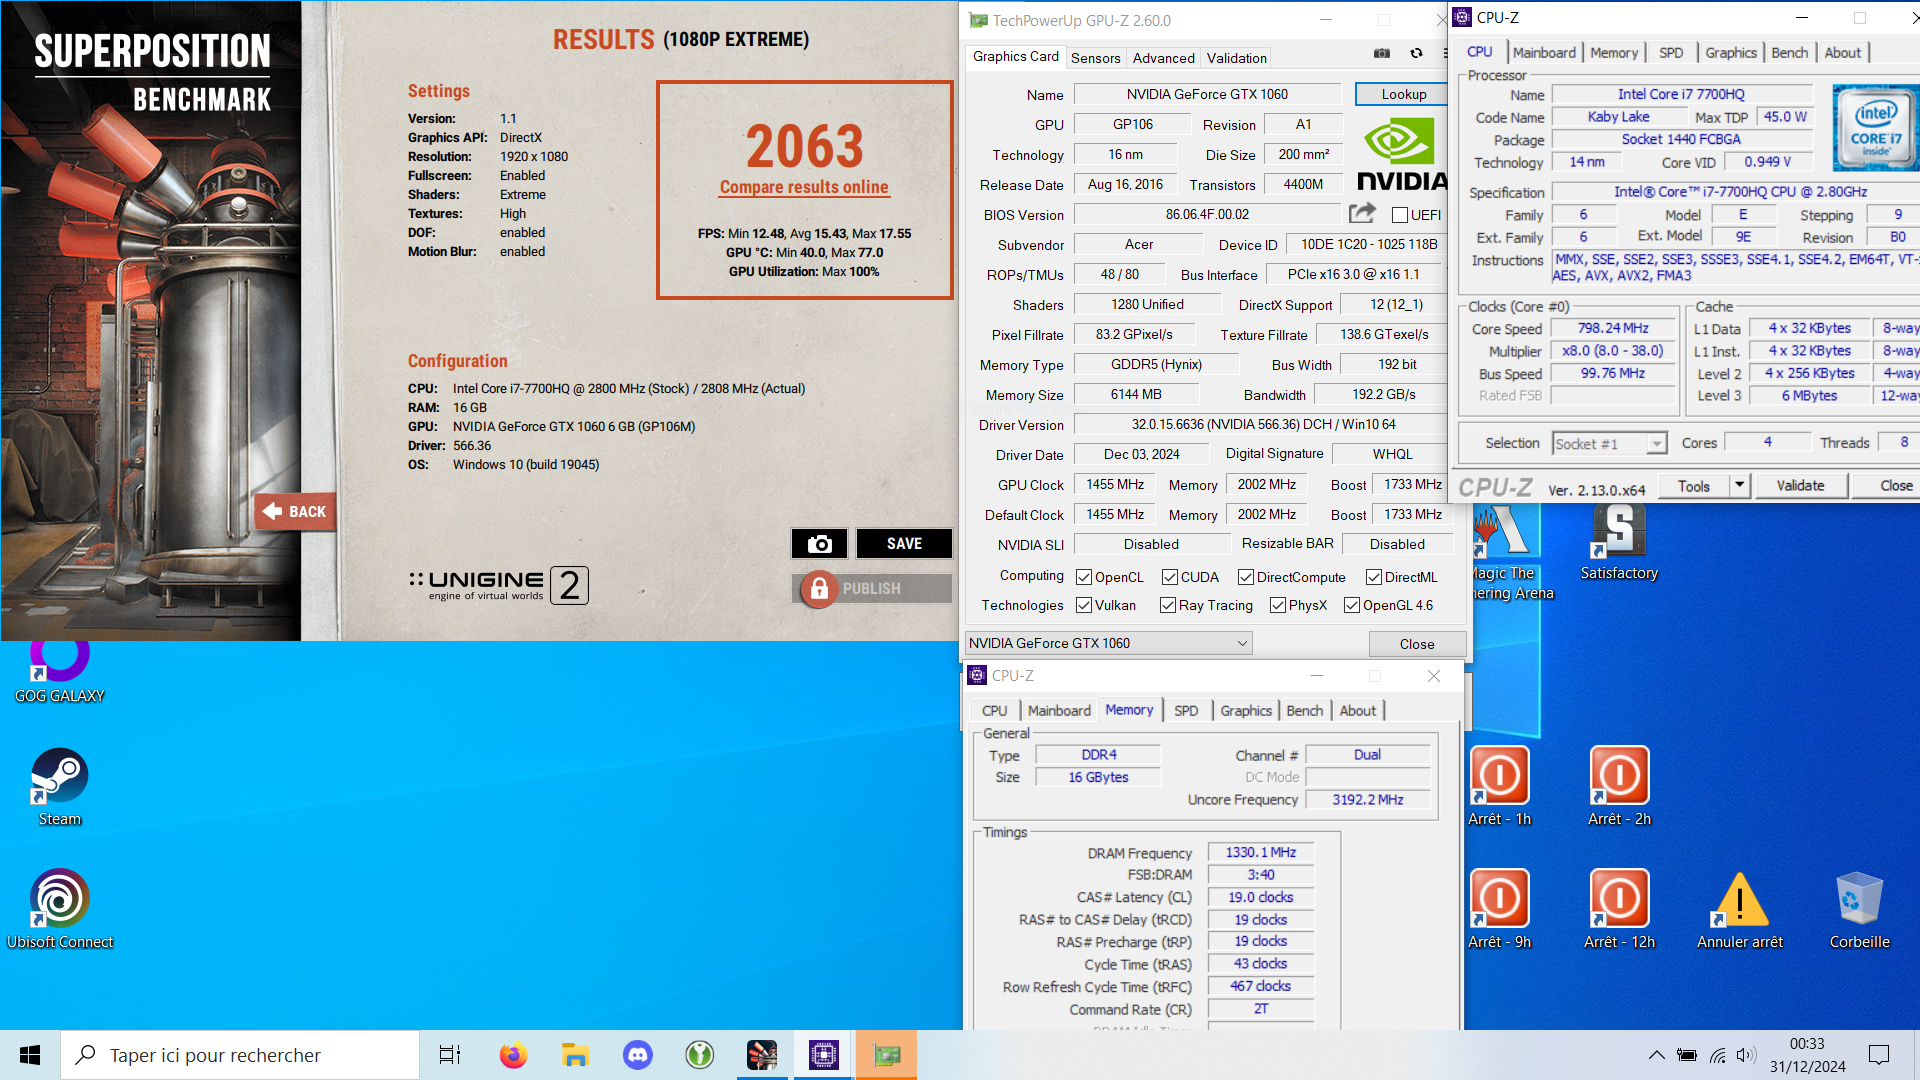Open Discord from the taskbar
Image resolution: width=1920 pixels, height=1080 pixels.
tap(637, 1055)
